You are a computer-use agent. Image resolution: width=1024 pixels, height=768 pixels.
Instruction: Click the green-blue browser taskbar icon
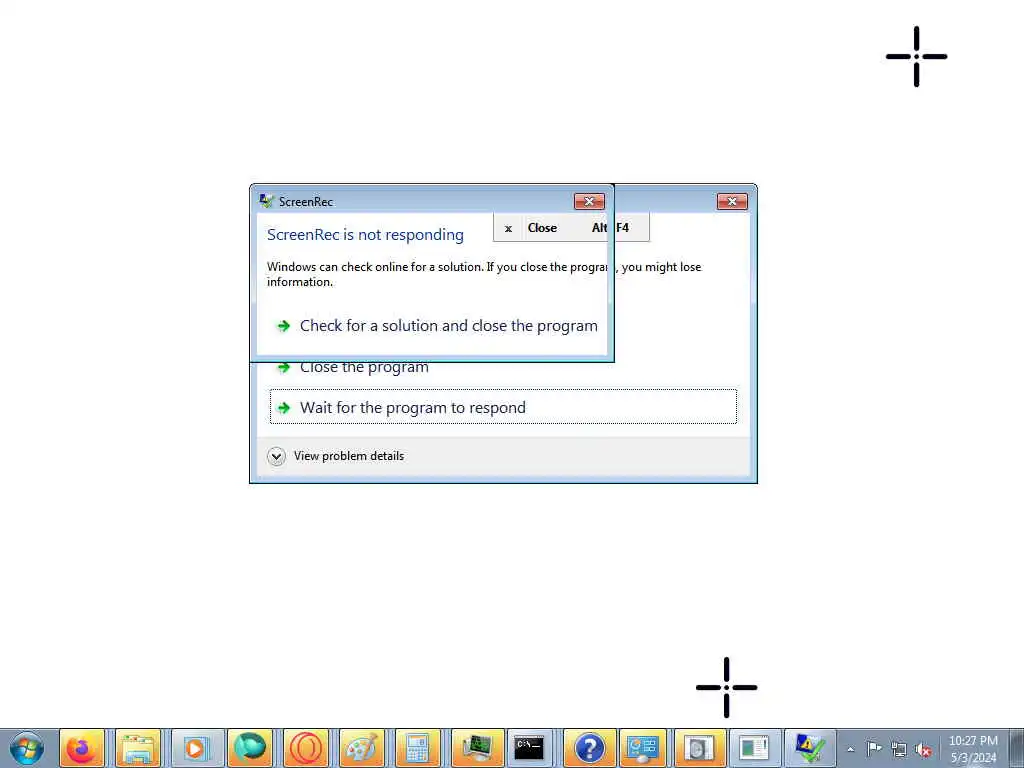(250, 748)
